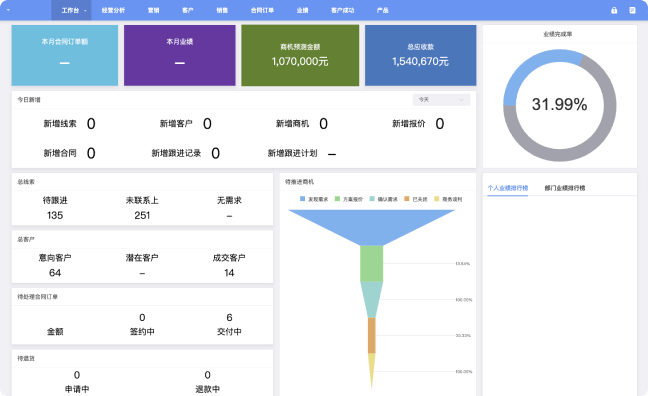Toggle the orange 已关闭 legend item
Image resolution: width=648 pixels, height=396 pixels.
point(416,199)
